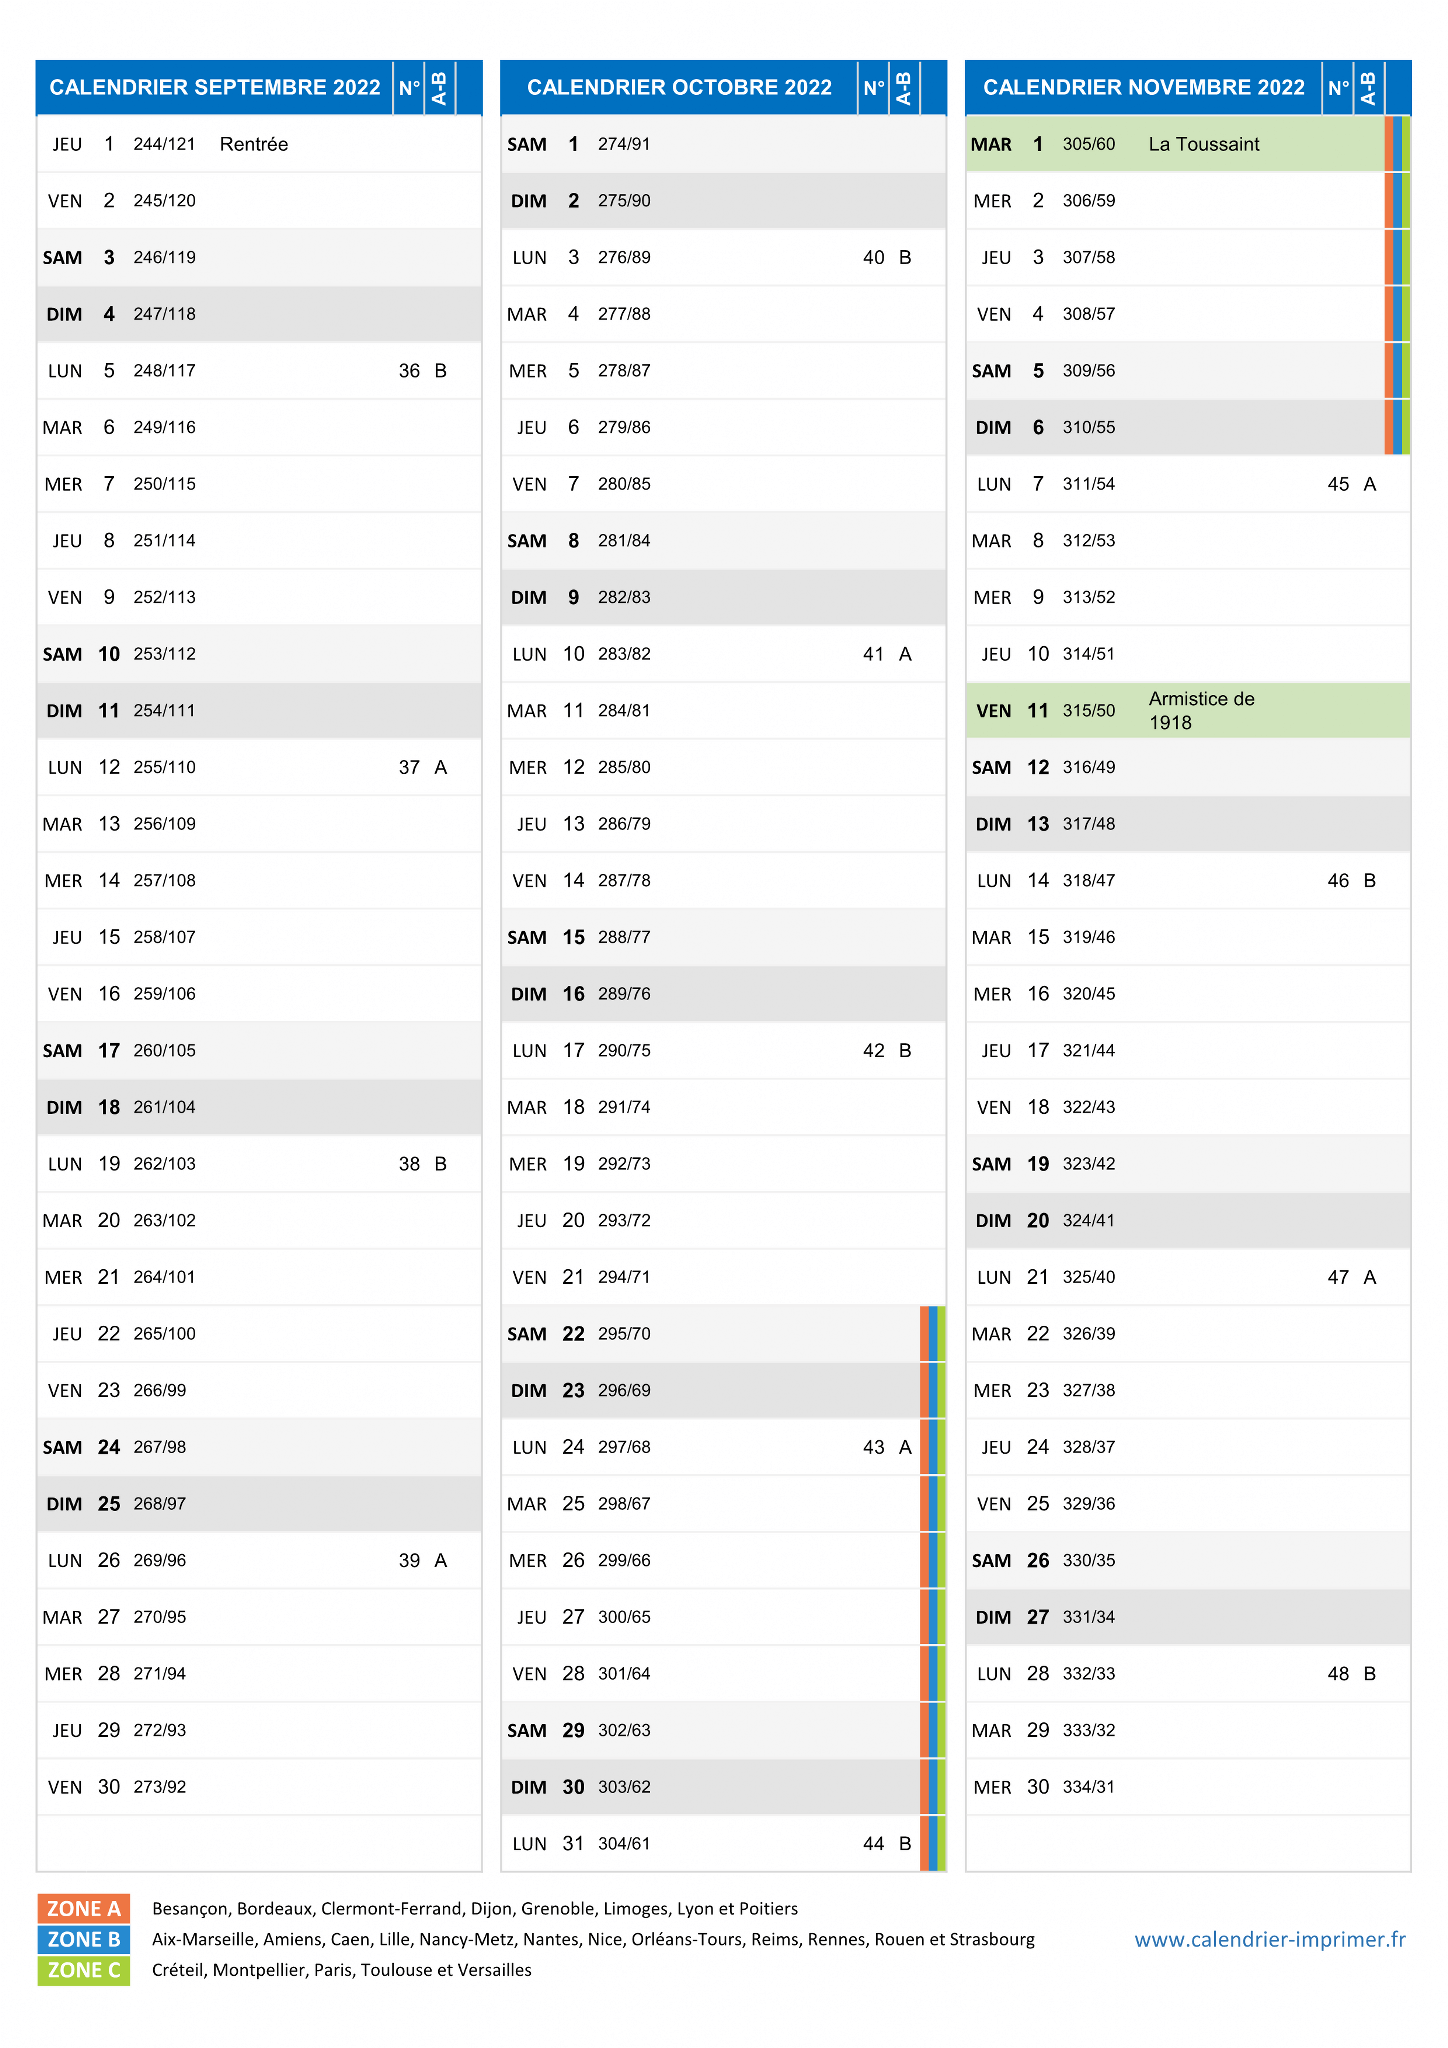Select the Calendrier Septembre 2022 header
Image resolution: width=1448 pixels, height=2048 pixels.
215,88
